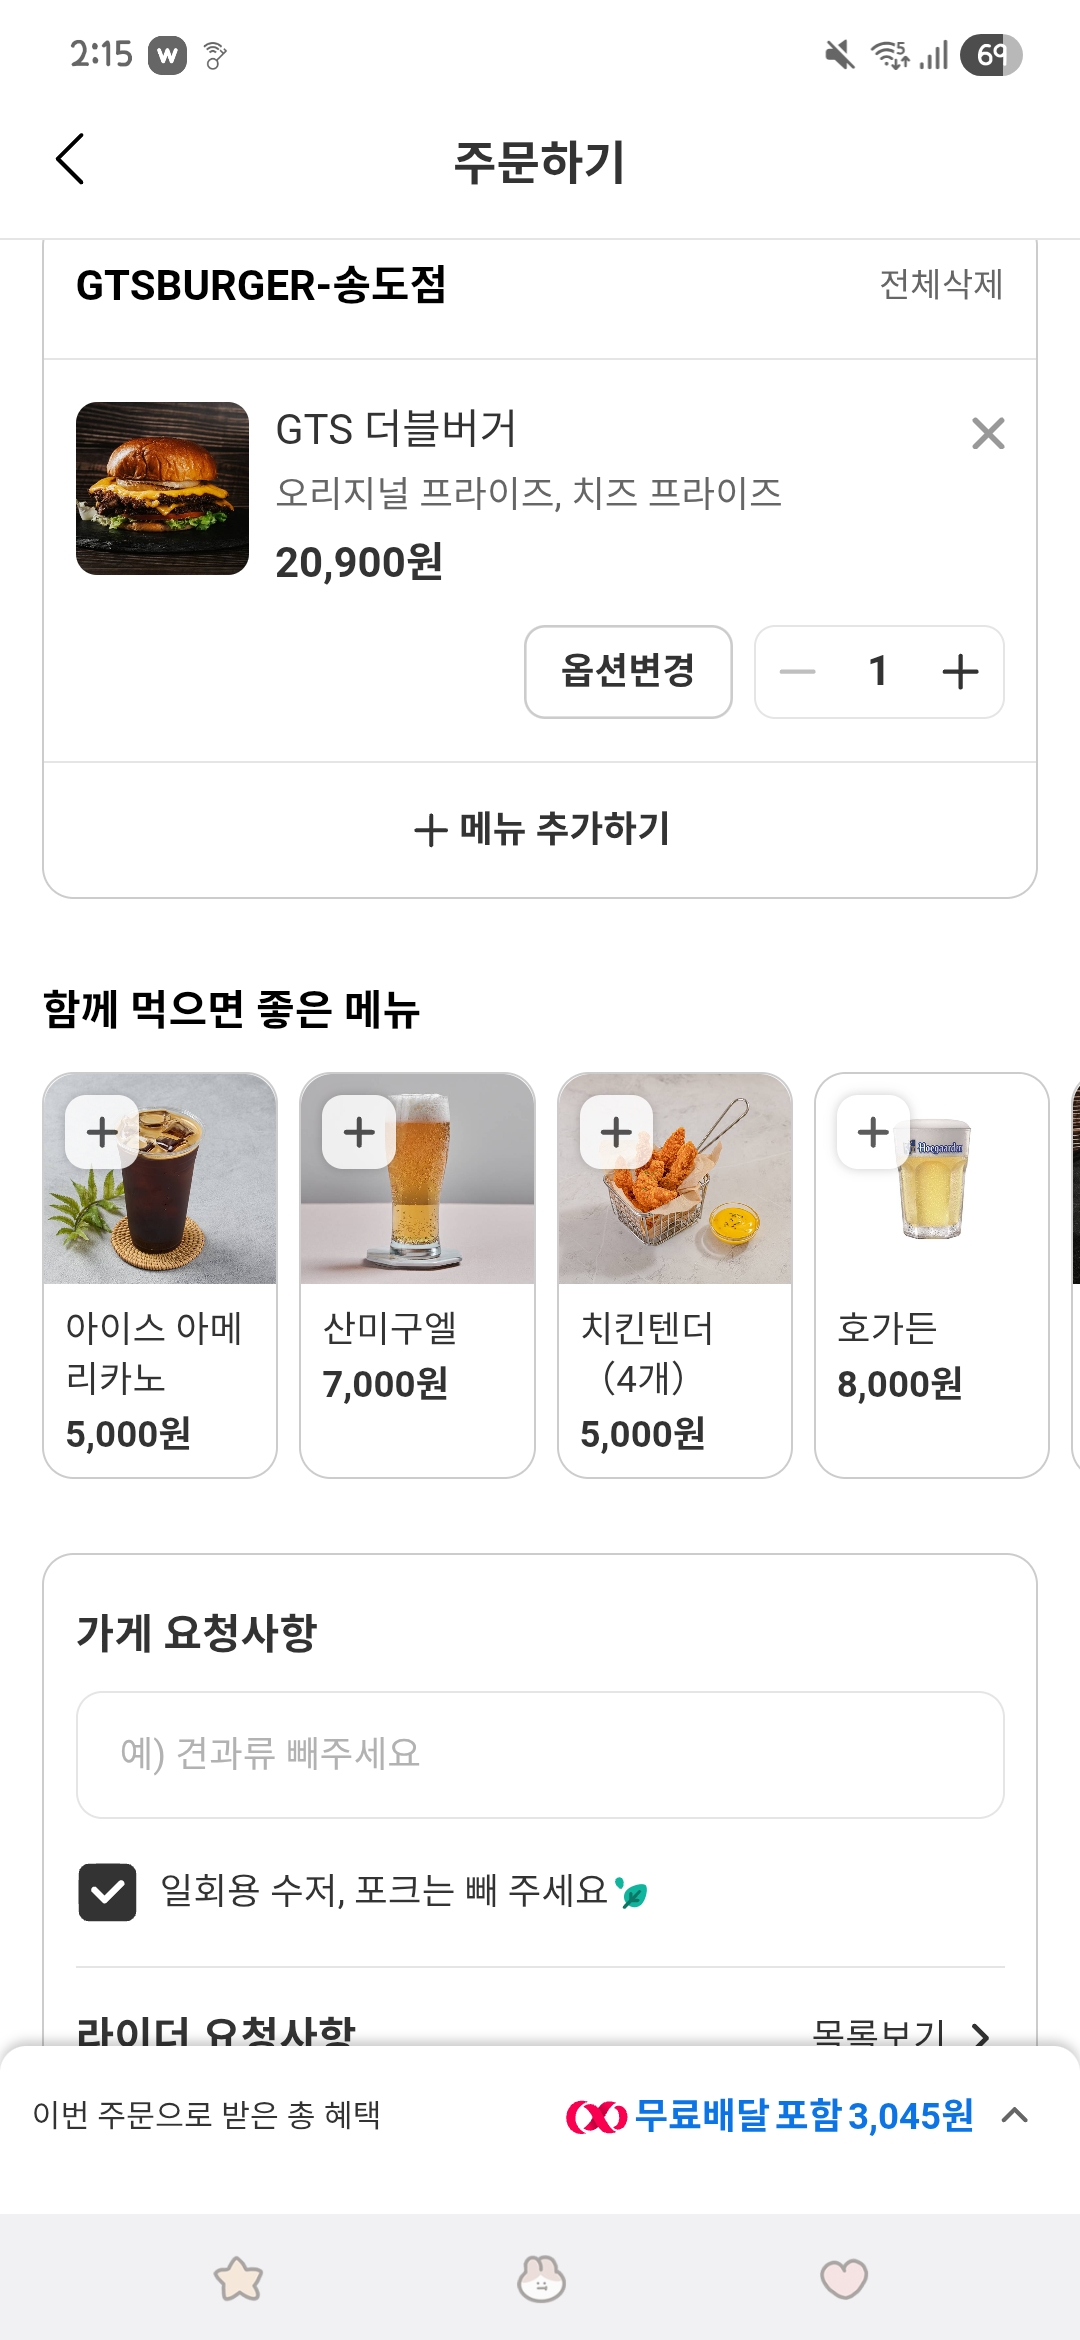Tap 전체삭제 link
The image size is (1080, 2340).
click(x=940, y=285)
